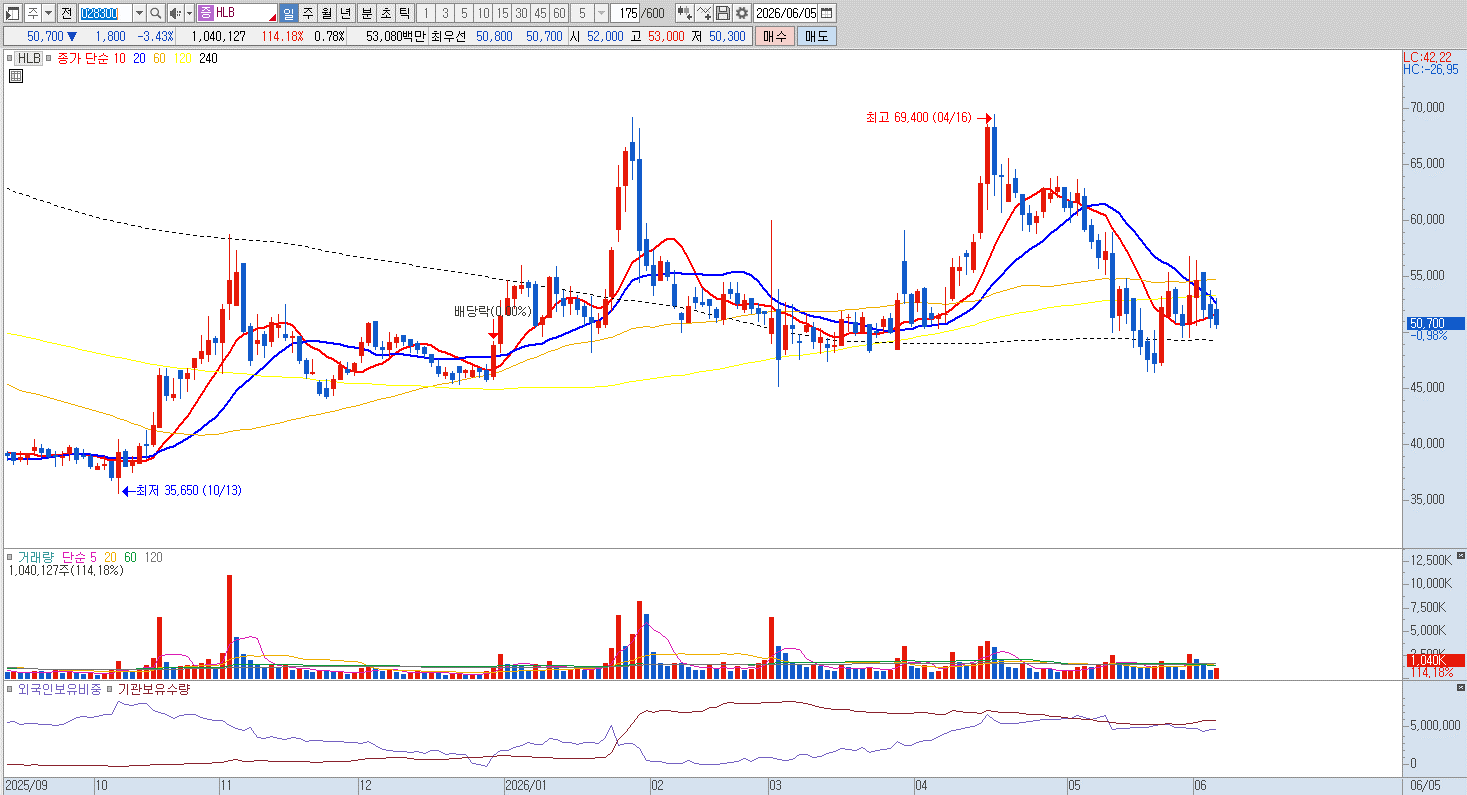Click the window layout icon at toolbar start

(x=13, y=13)
